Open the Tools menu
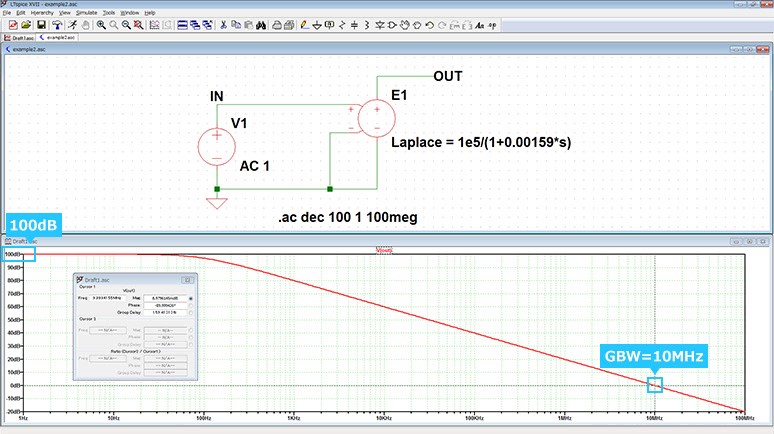This screenshot has height=434, width=774. [108, 12]
